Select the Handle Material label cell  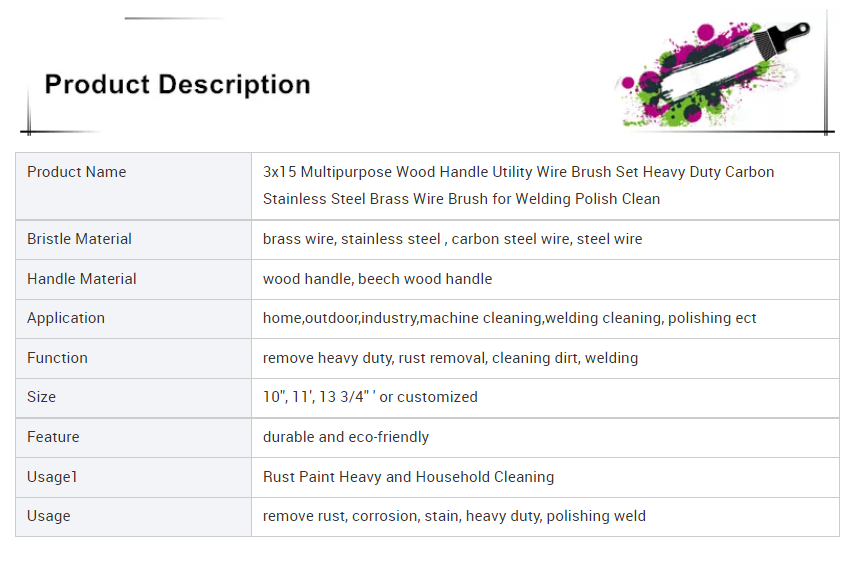pos(133,279)
